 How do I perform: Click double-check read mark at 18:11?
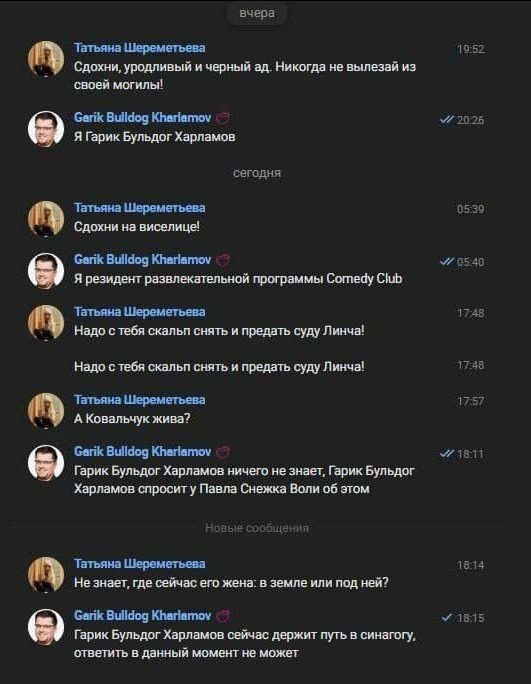(x=447, y=454)
